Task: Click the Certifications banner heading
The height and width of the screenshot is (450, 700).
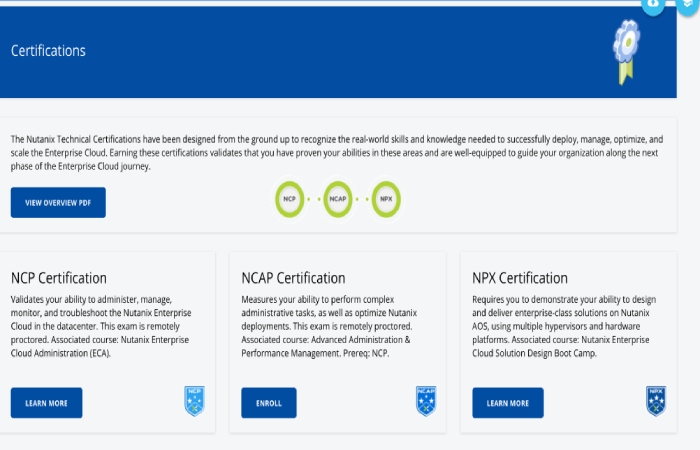Action: [48, 51]
